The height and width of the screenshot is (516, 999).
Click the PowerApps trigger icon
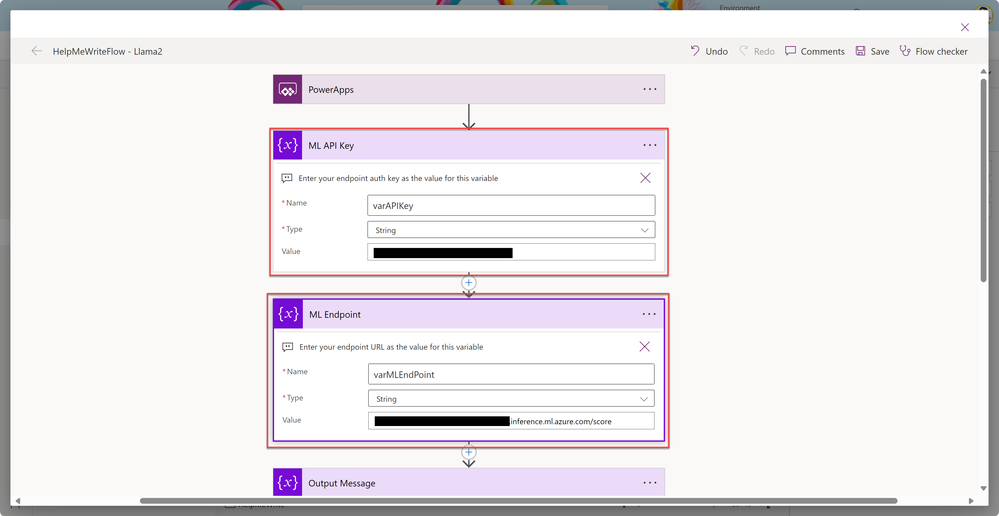(288, 89)
